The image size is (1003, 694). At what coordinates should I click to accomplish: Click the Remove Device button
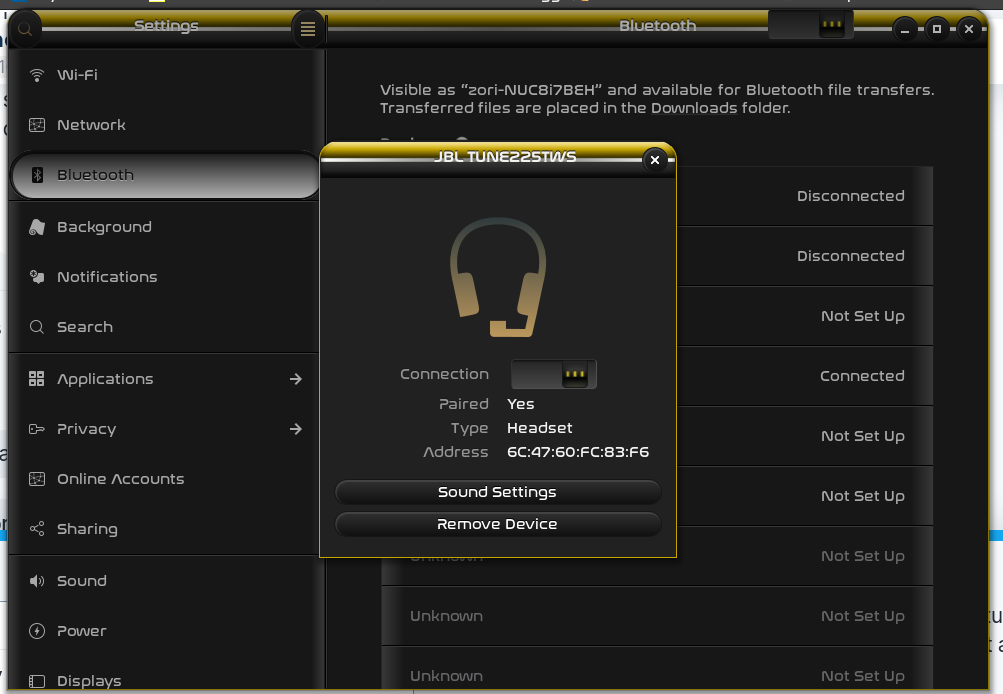click(x=498, y=524)
